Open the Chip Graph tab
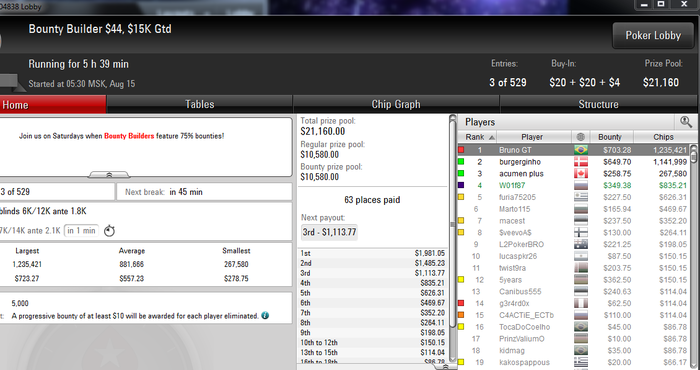The height and width of the screenshot is (370, 700). (x=396, y=104)
